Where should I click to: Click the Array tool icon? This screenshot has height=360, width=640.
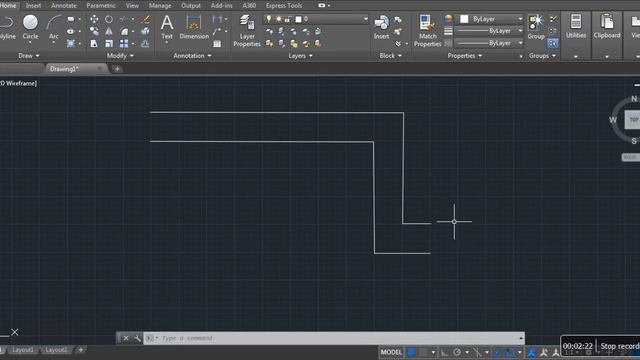tap(124, 43)
